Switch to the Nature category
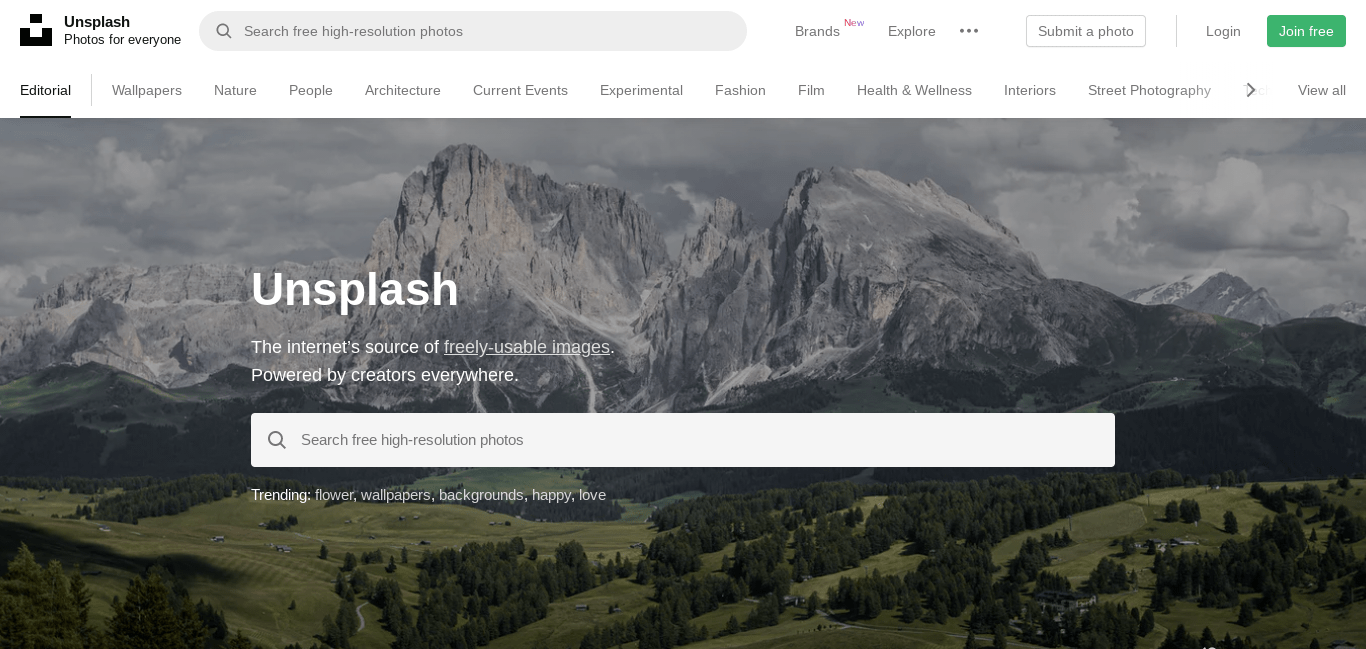1366x649 pixels. [x=235, y=90]
